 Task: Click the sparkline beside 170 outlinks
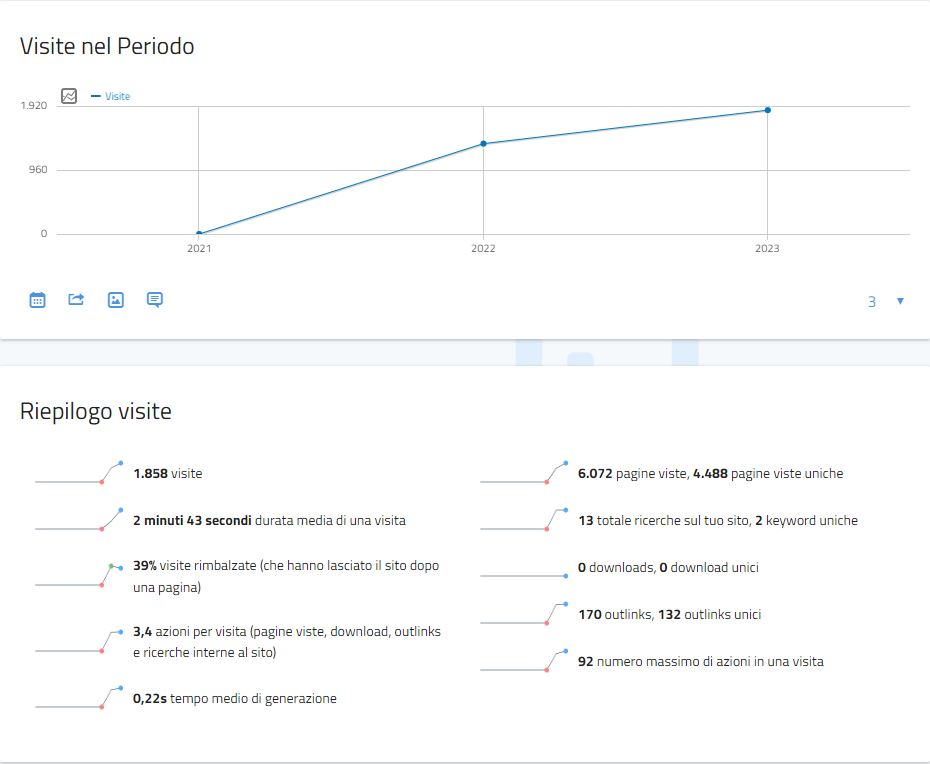point(524,614)
